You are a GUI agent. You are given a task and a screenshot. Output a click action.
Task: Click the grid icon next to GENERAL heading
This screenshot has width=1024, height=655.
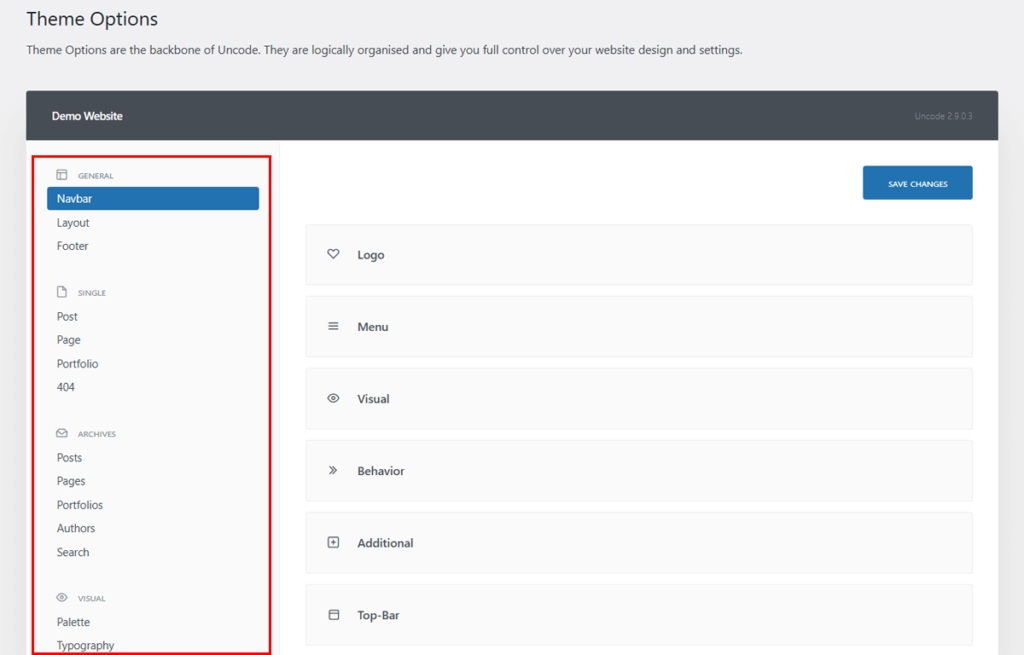(60, 174)
